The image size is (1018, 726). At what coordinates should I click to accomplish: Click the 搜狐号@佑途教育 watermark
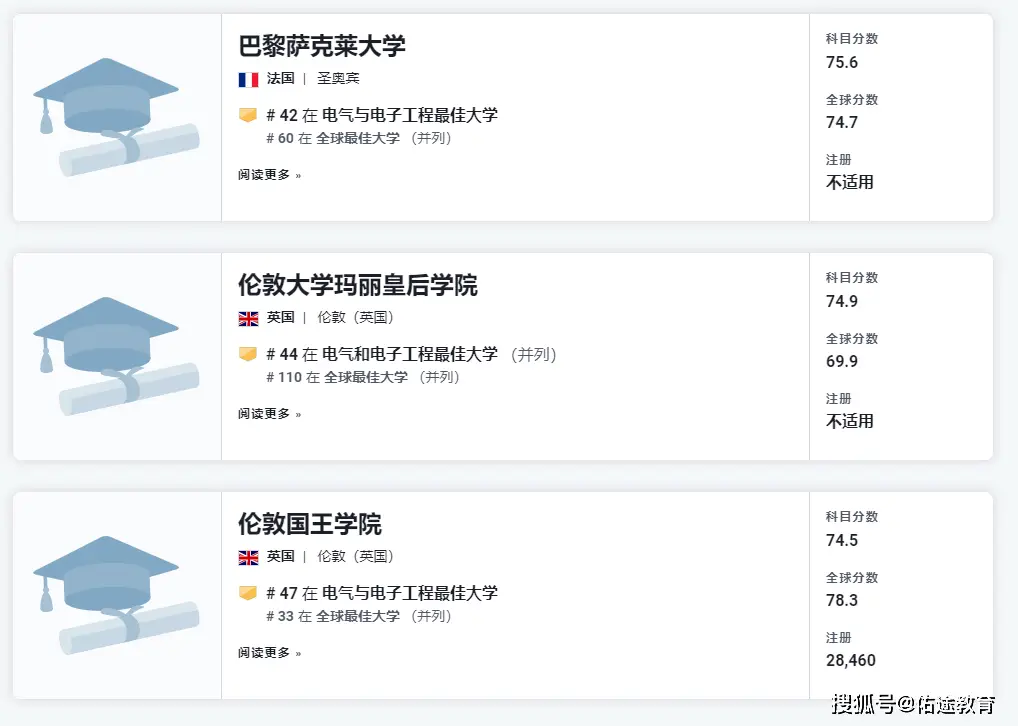click(x=914, y=704)
